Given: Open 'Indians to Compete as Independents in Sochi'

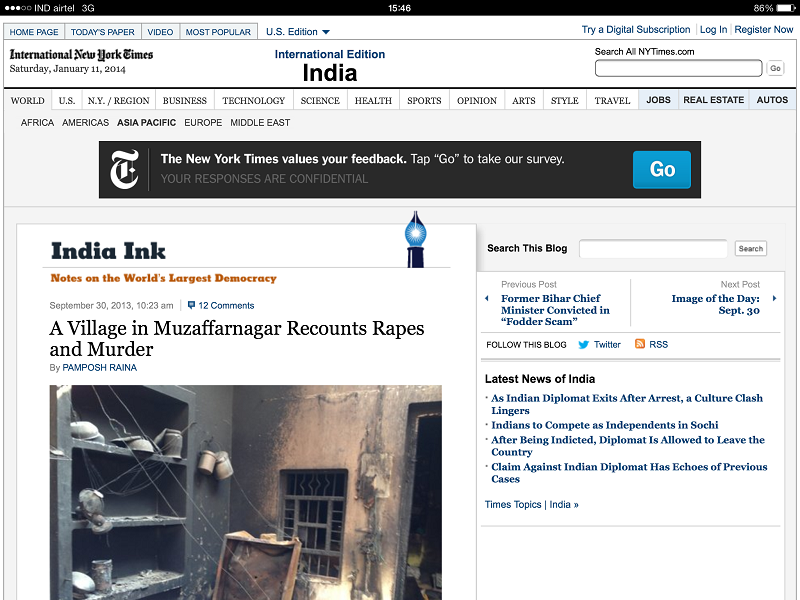Looking at the screenshot, I should pyautogui.click(x=605, y=425).
